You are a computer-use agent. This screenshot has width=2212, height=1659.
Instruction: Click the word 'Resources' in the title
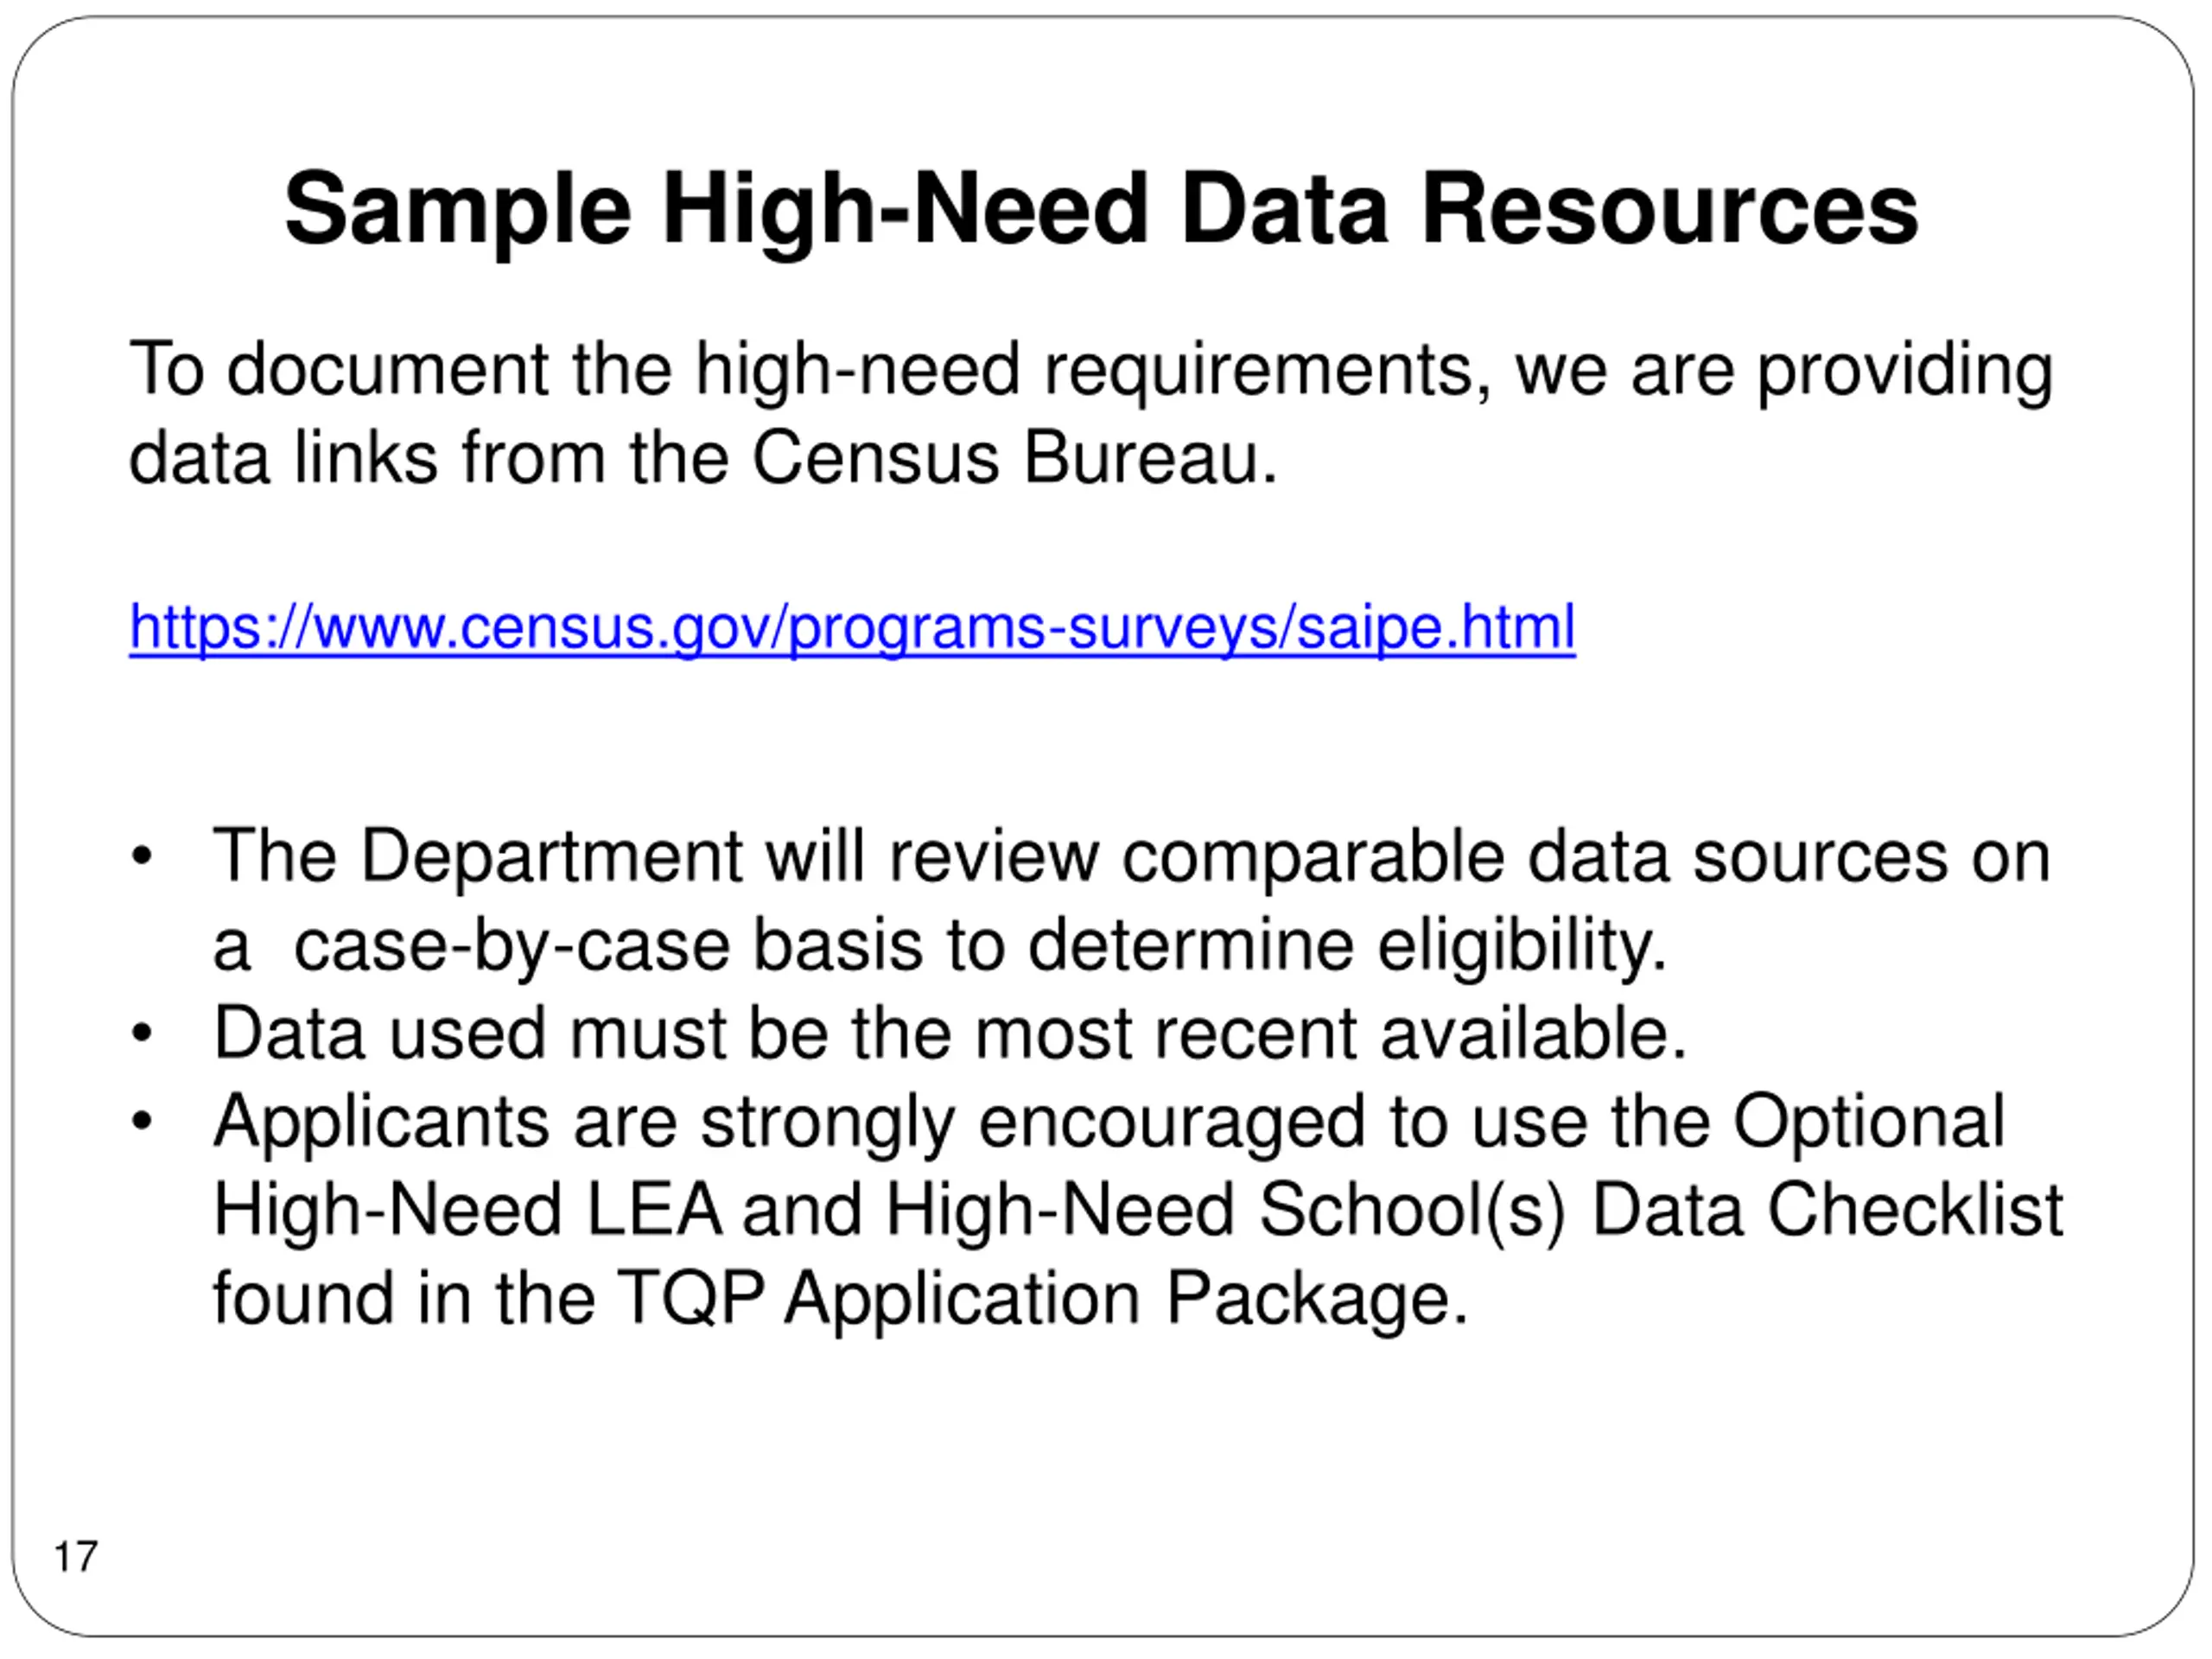point(1670,209)
